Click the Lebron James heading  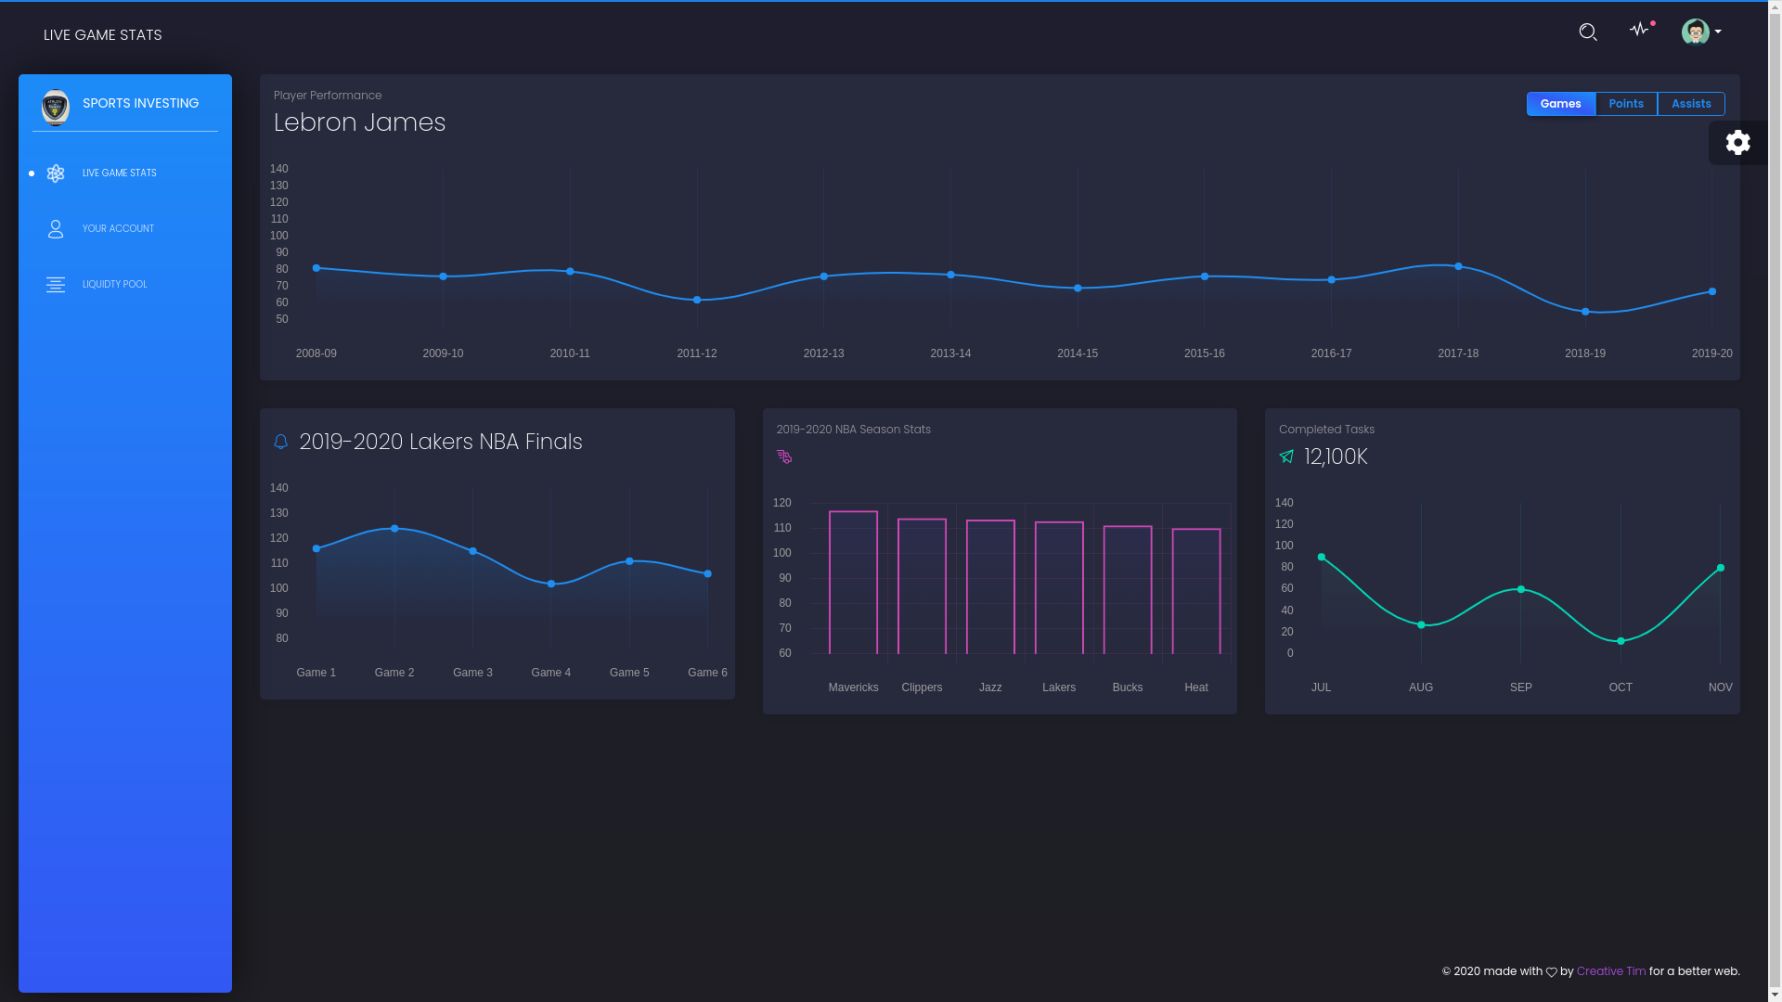(359, 123)
